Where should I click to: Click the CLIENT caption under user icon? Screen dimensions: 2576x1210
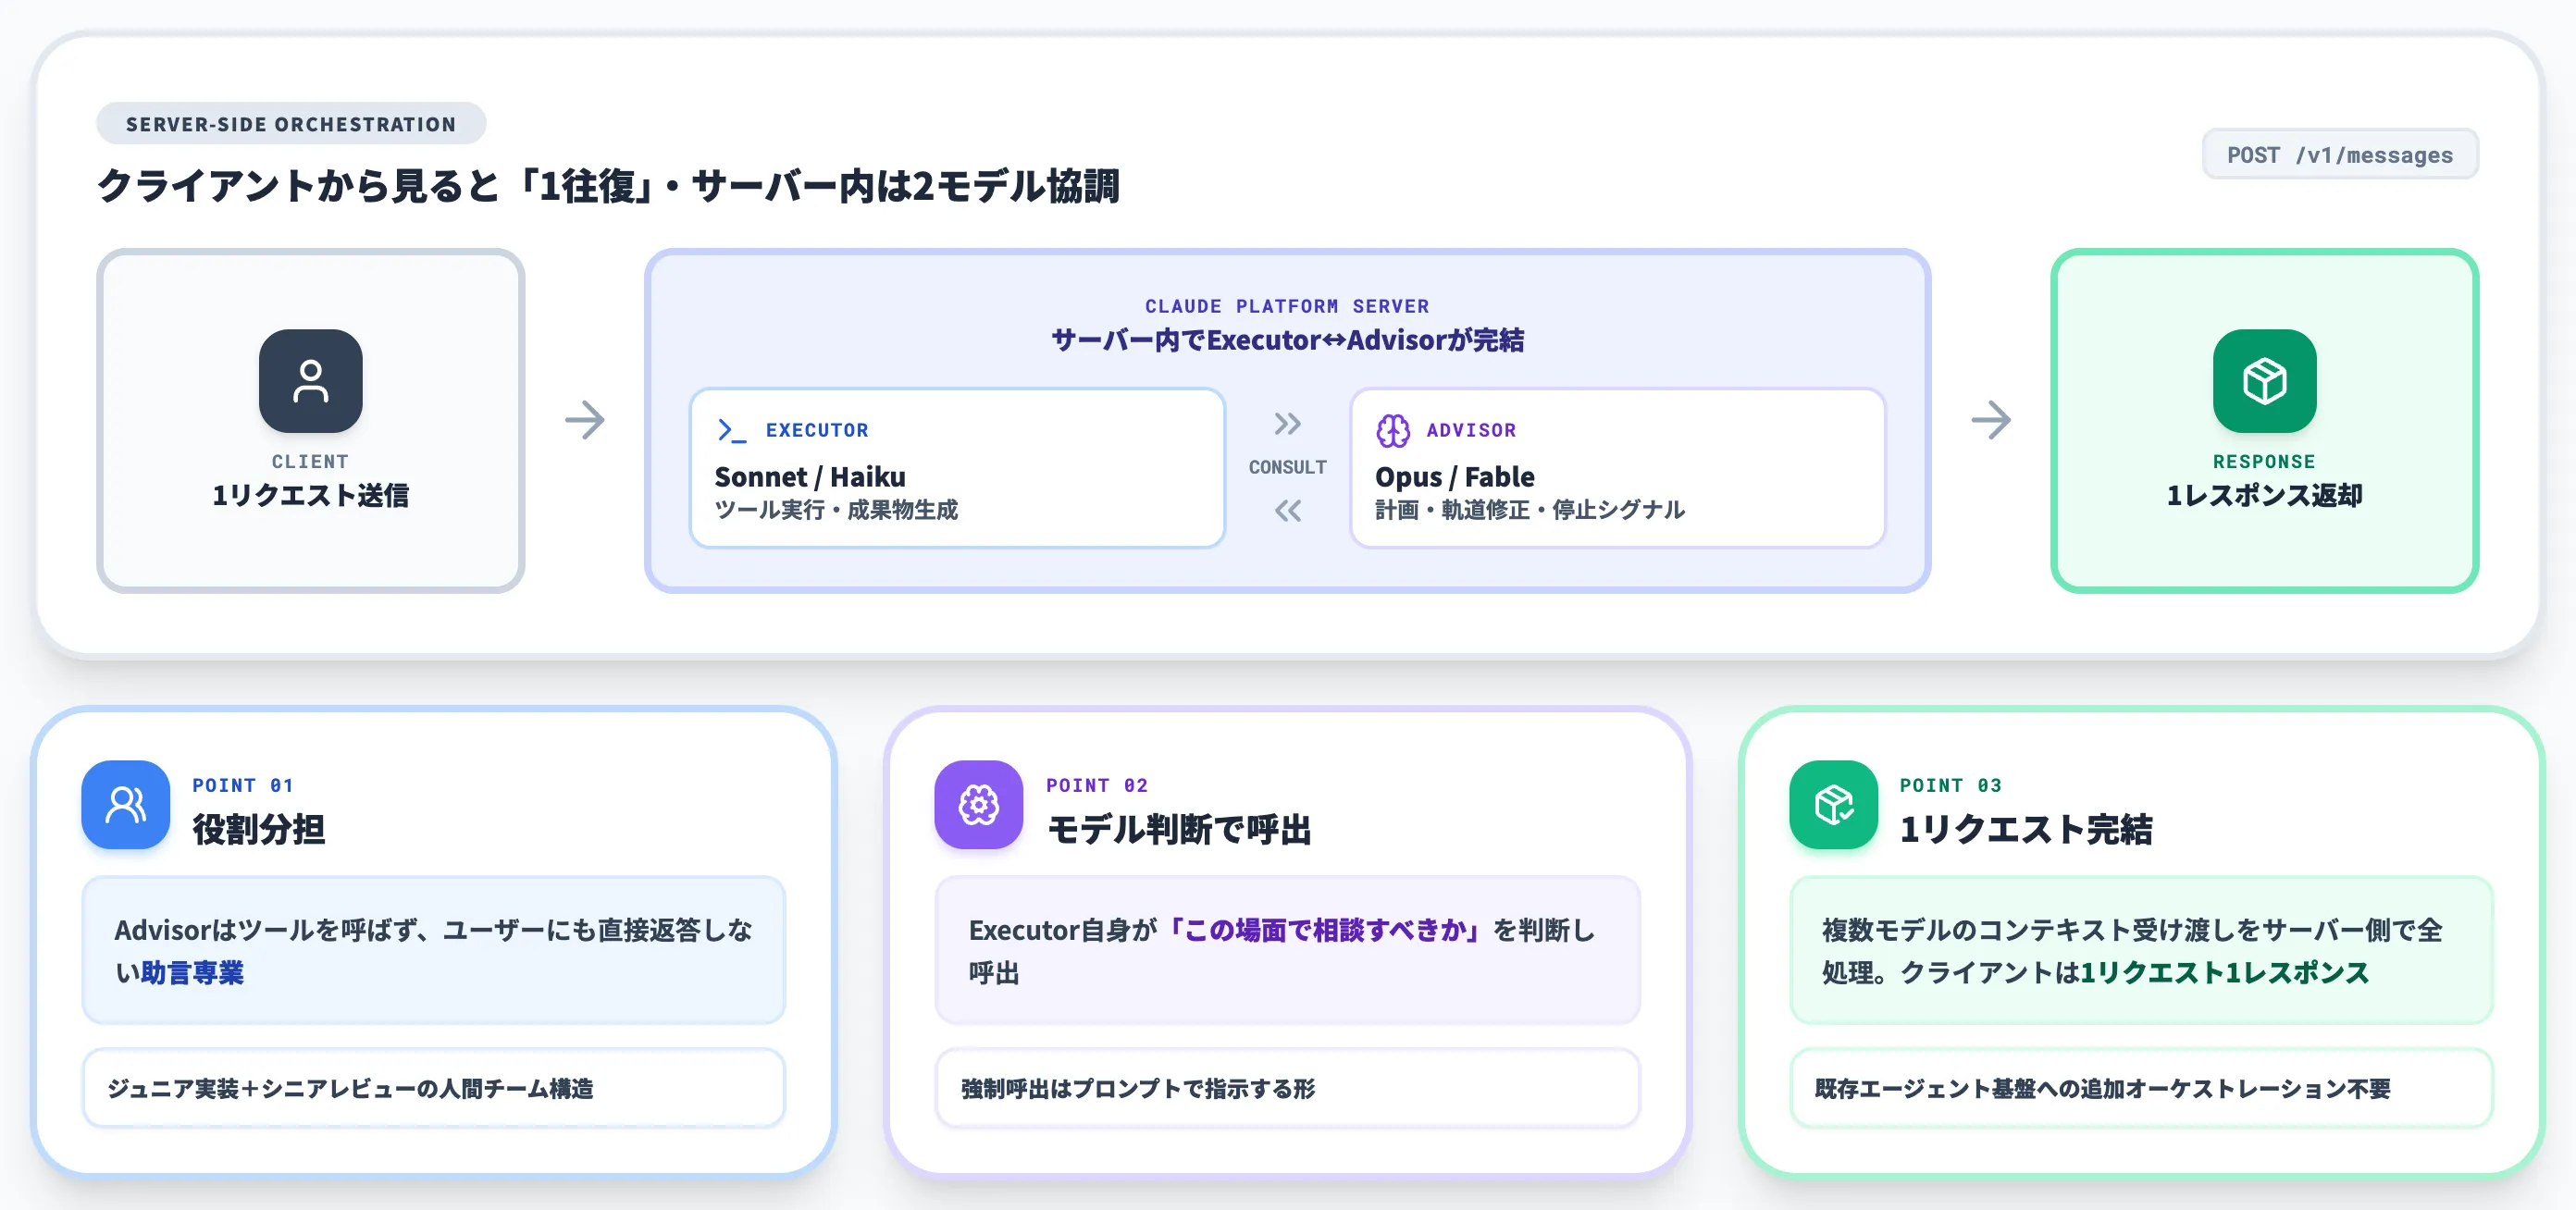310,461
